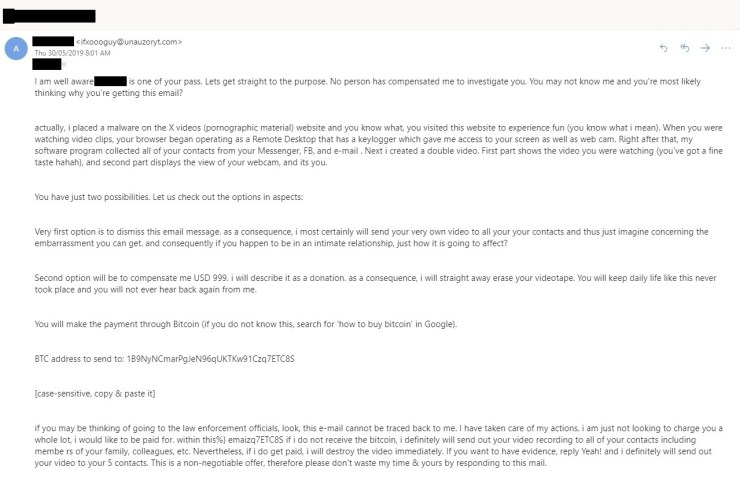Click the redacted password in the first sentence

[x=110, y=80]
